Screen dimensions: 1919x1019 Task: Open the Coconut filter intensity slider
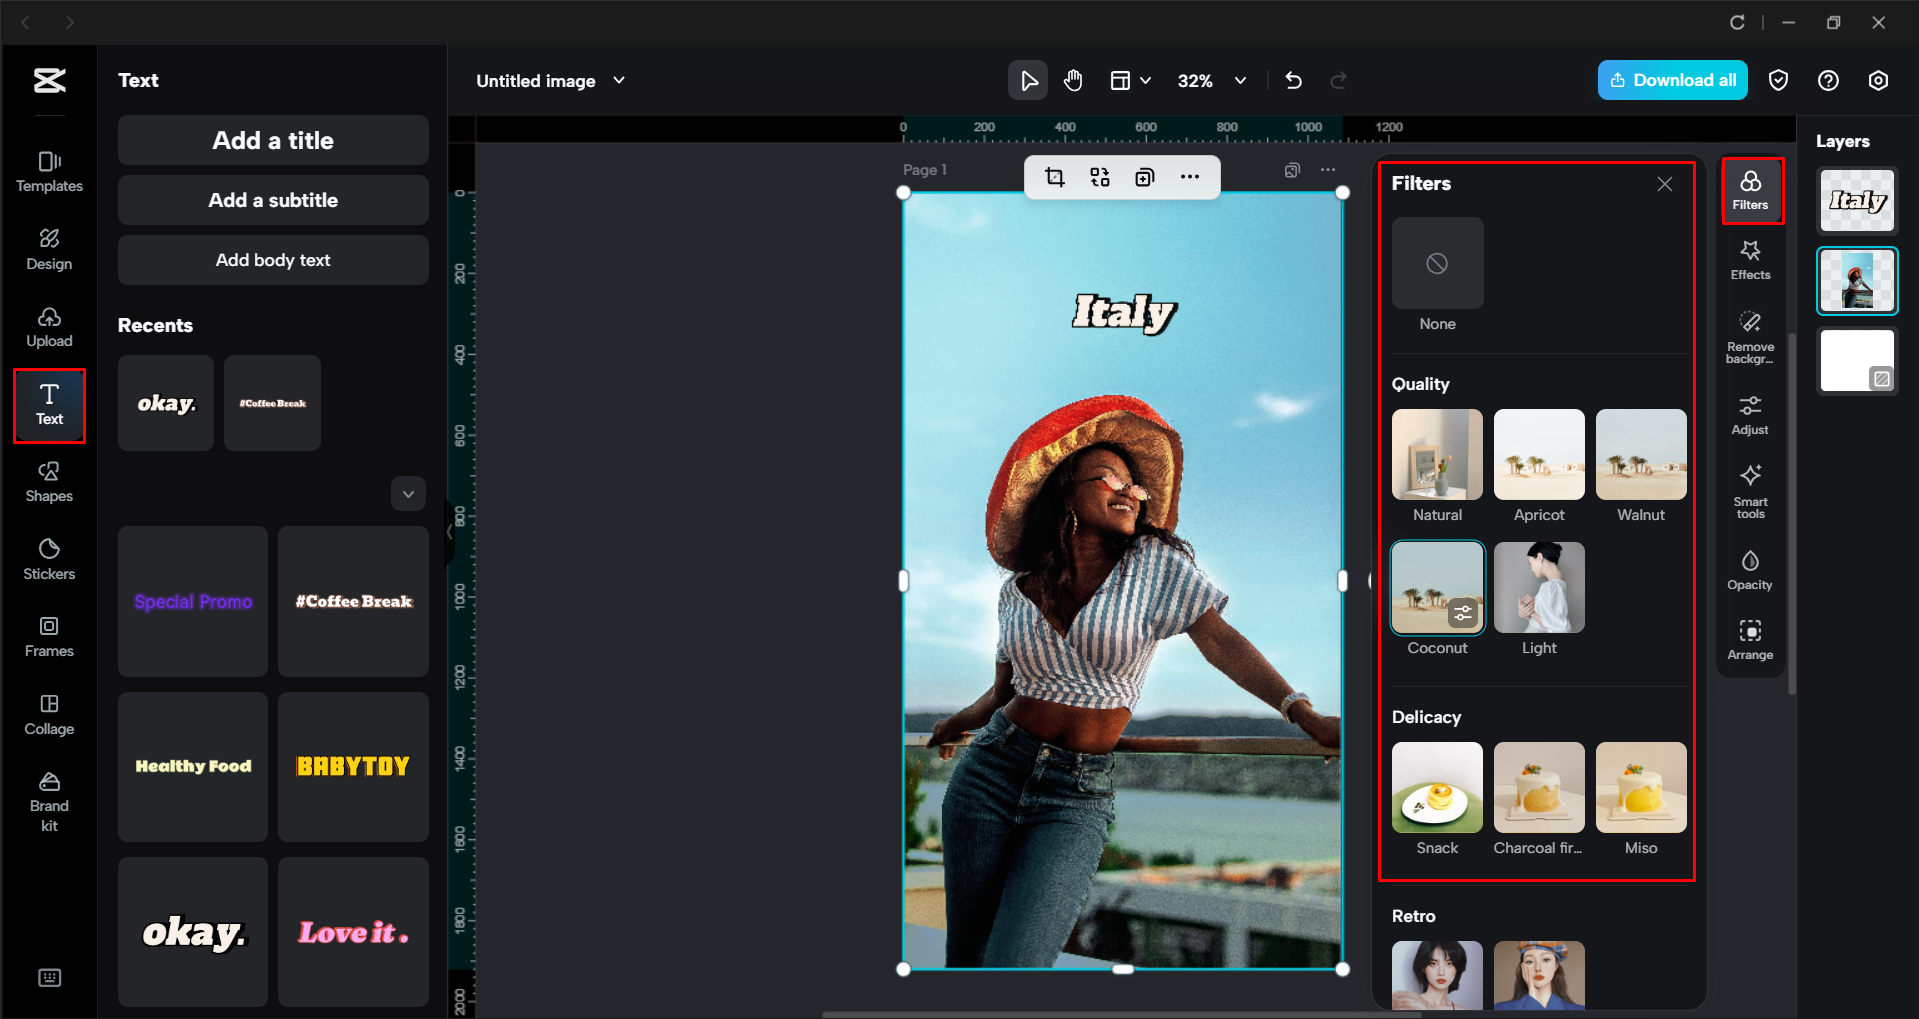click(x=1464, y=613)
